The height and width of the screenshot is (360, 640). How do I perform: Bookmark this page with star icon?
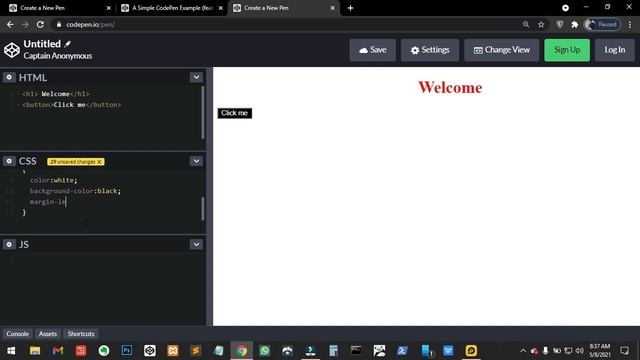point(541,24)
